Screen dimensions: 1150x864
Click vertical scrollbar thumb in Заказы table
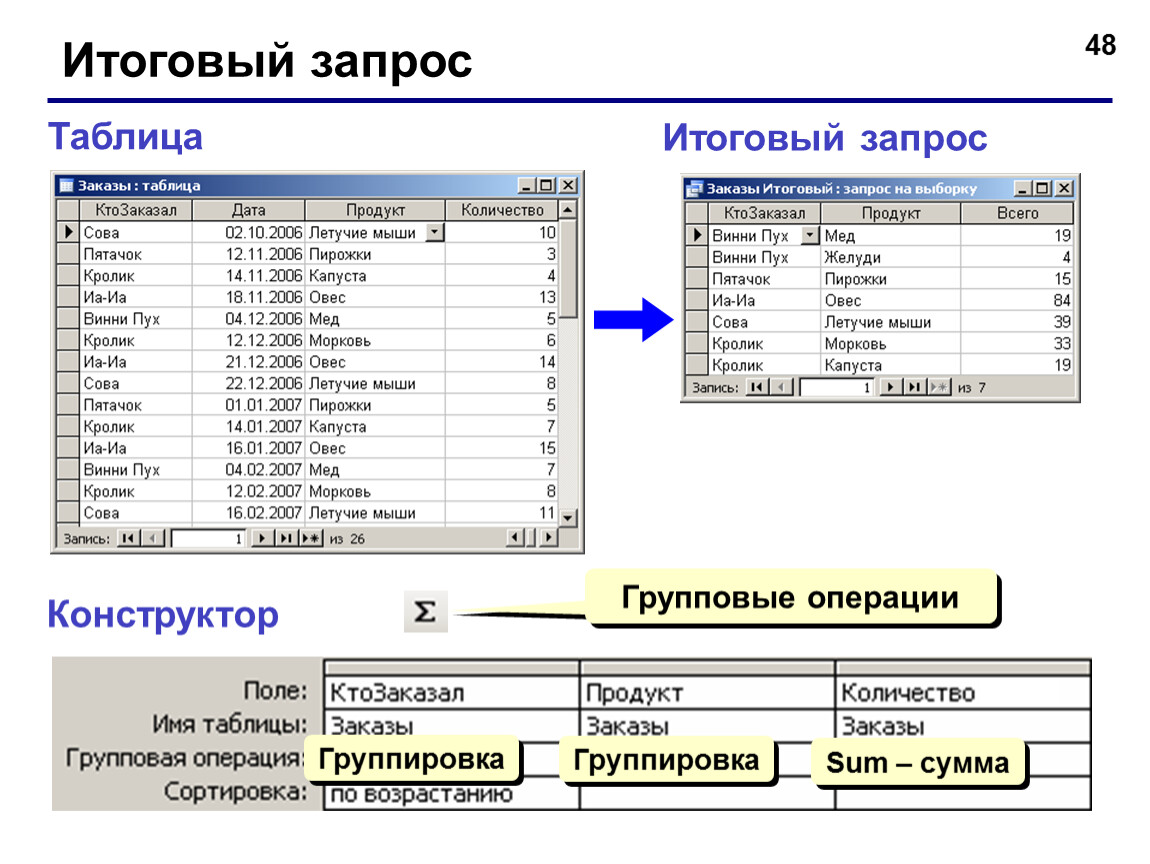pos(568,268)
